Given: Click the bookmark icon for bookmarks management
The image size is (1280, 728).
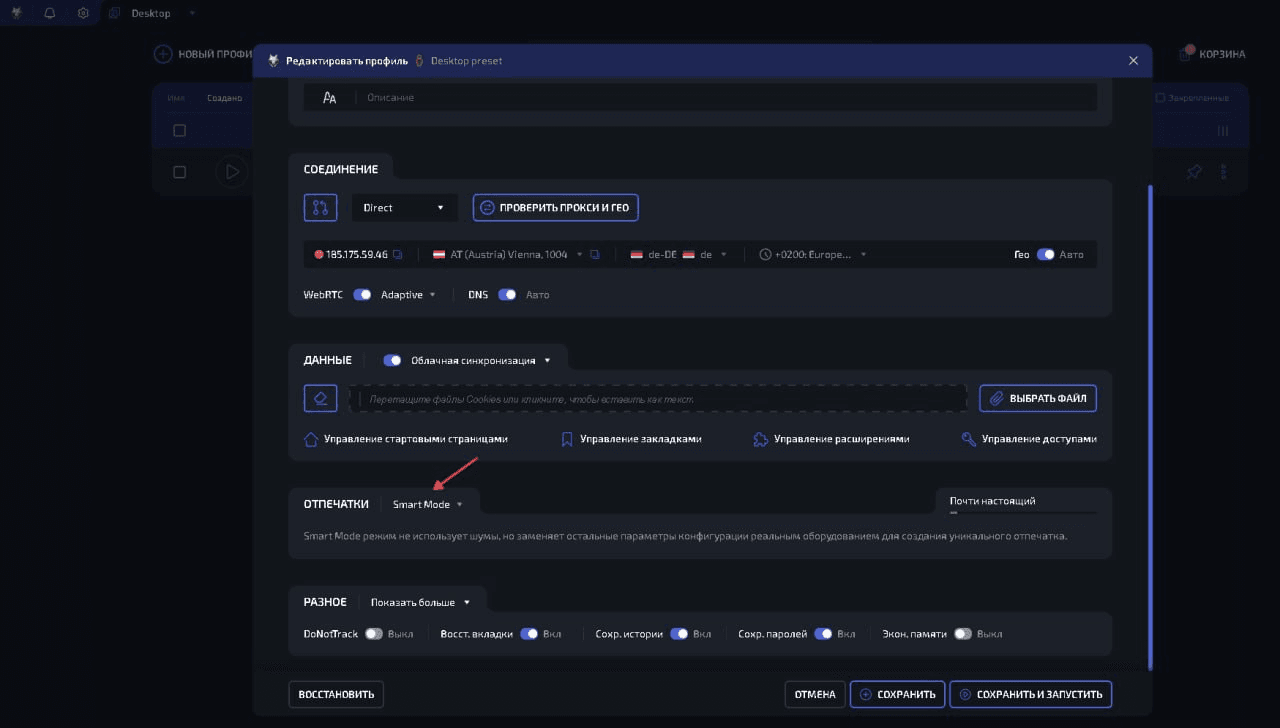Looking at the screenshot, I should coord(567,439).
